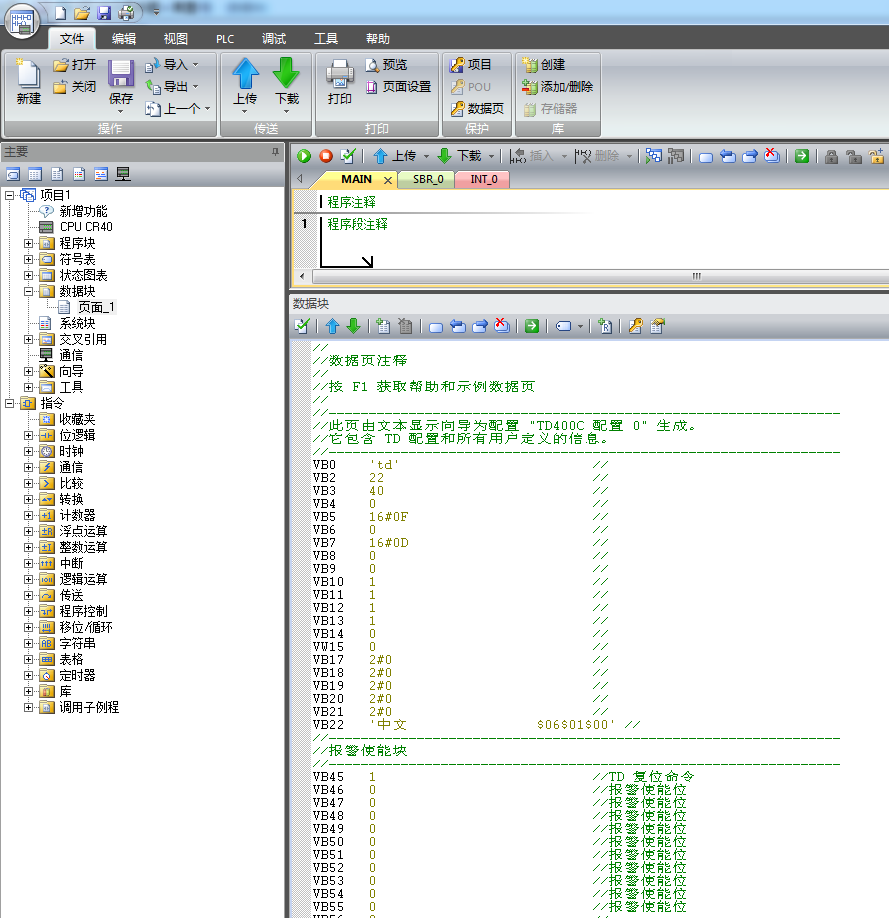Switch to the MAIN program tab

pyautogui.click(x=356, y=179)
